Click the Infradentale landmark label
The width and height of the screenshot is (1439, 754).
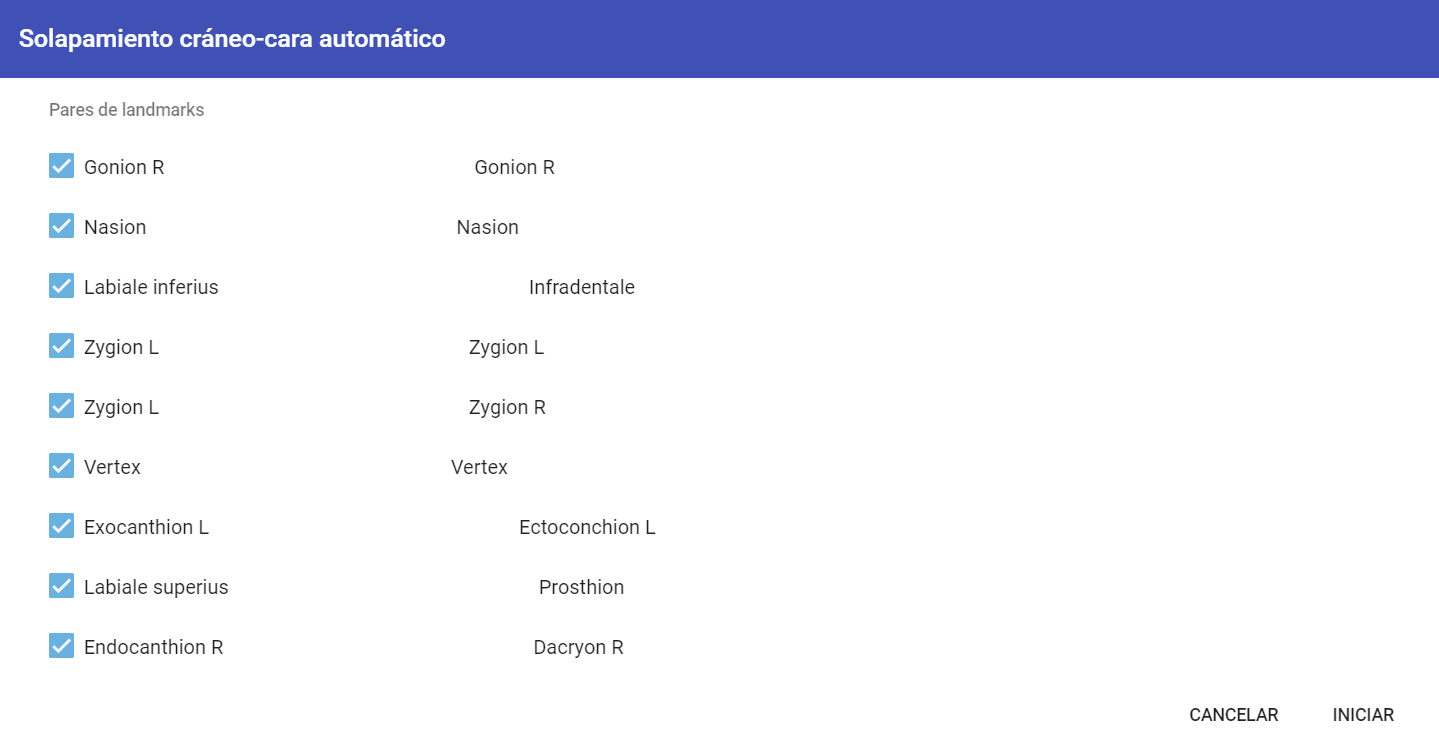[x=581, y=288]
